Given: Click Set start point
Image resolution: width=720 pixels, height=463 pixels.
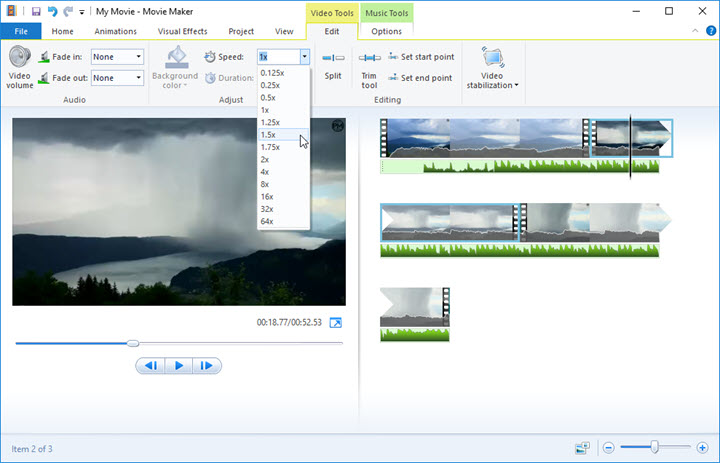Looking at the screenshot, I should pyautogui.click(x=426, y=58).
